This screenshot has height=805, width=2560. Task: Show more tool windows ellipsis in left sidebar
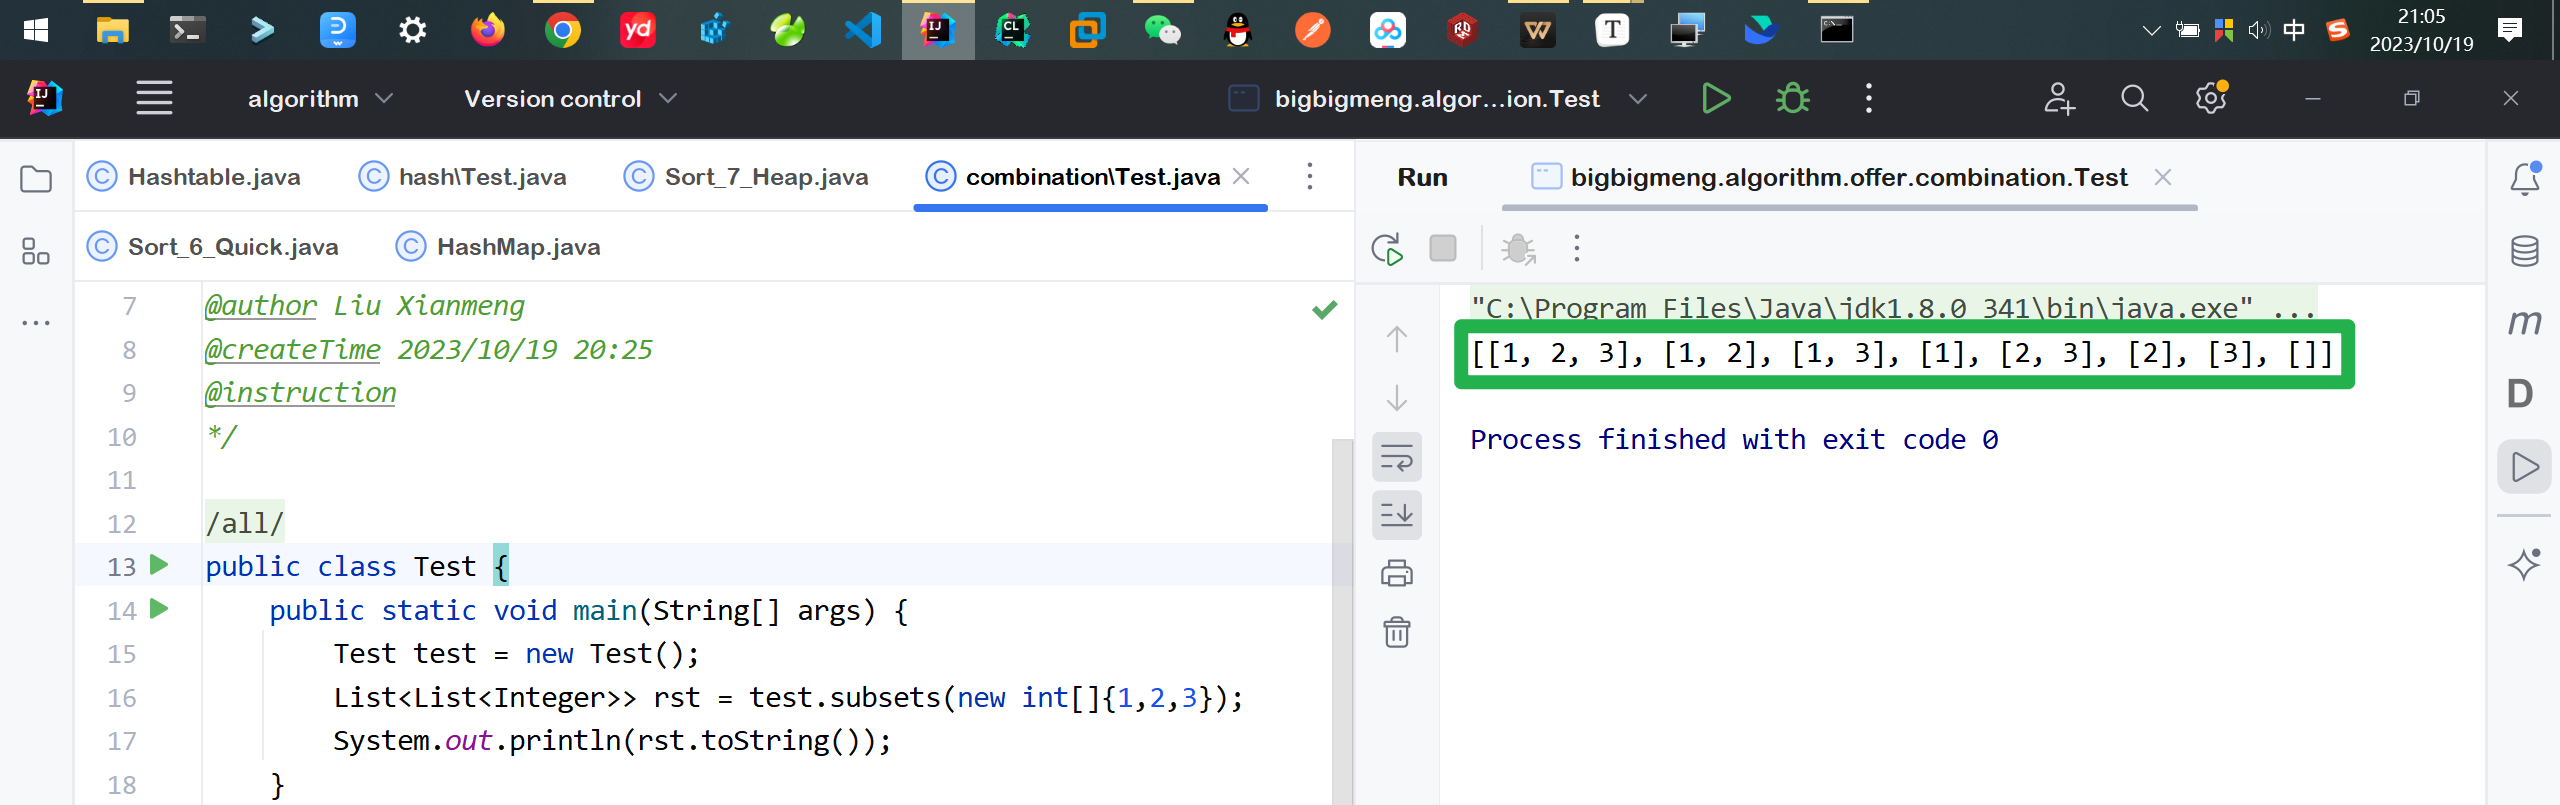pos(36,323)
